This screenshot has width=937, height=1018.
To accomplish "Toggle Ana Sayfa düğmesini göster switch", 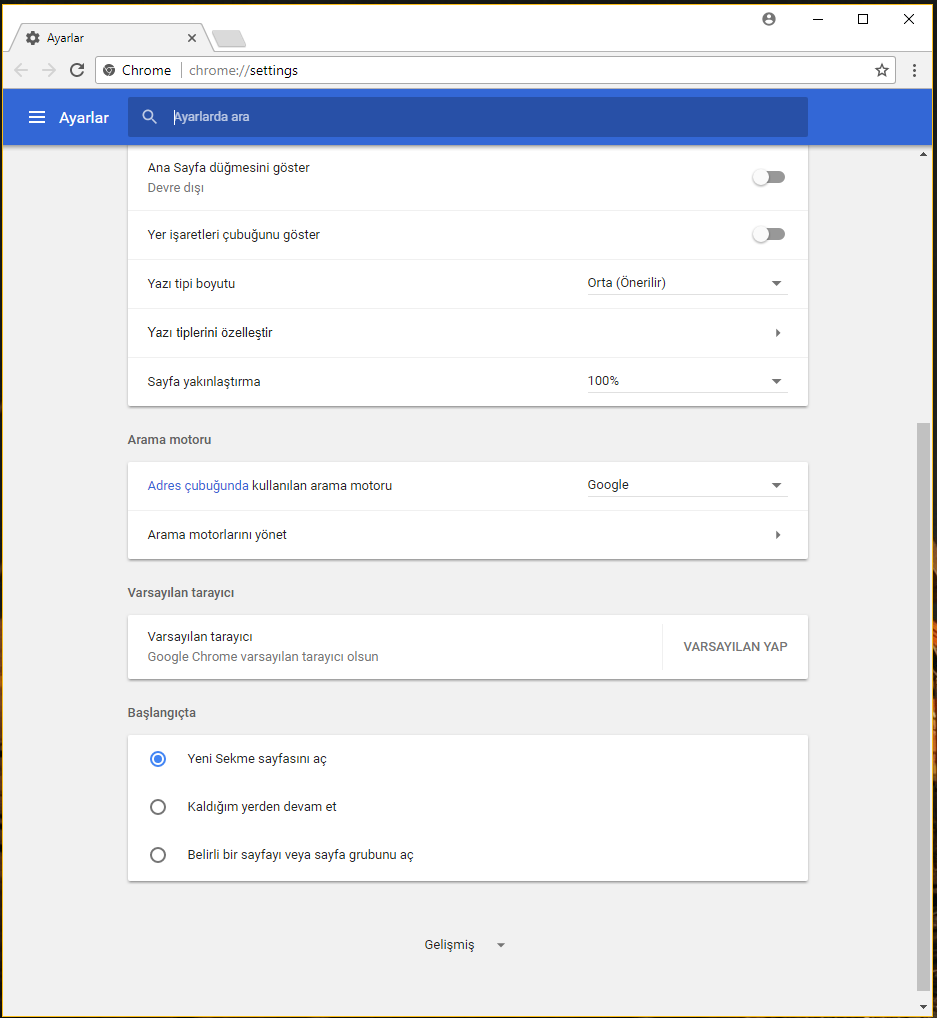I will 769,177.
